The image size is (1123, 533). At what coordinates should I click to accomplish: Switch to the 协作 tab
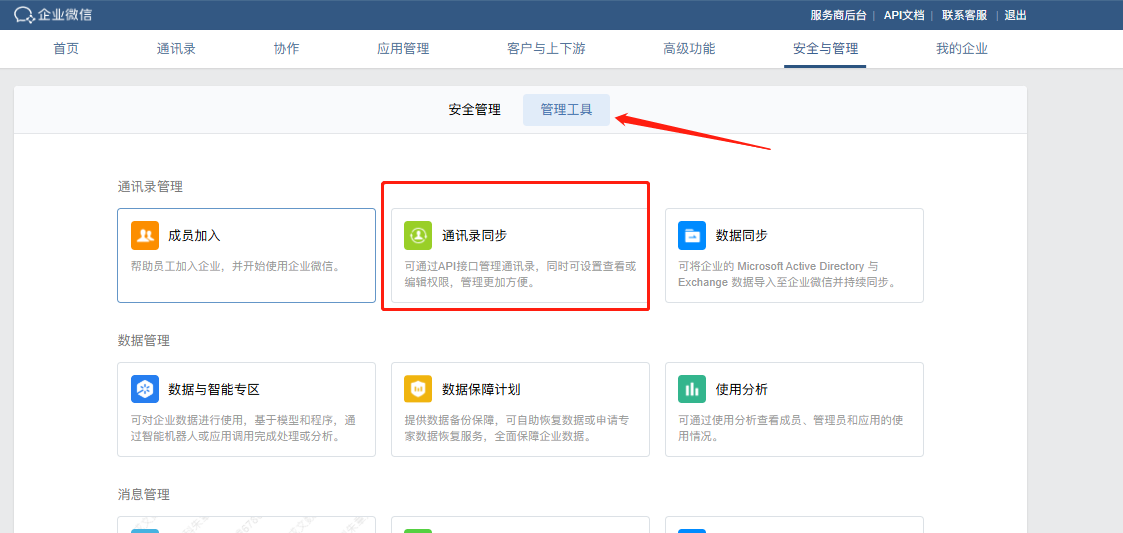click(x=286, y=49)
